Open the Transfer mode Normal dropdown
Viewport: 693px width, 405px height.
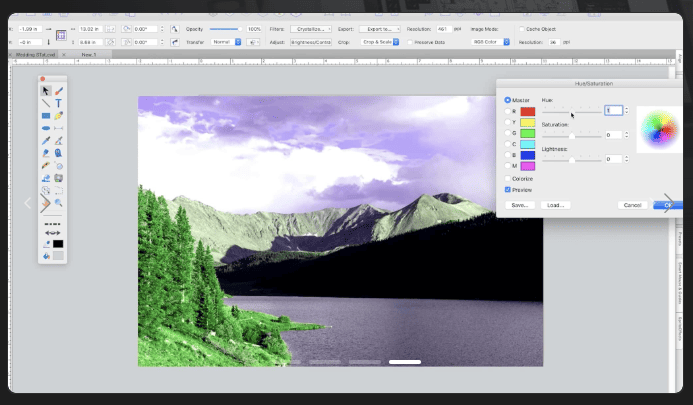pos(226,42)
